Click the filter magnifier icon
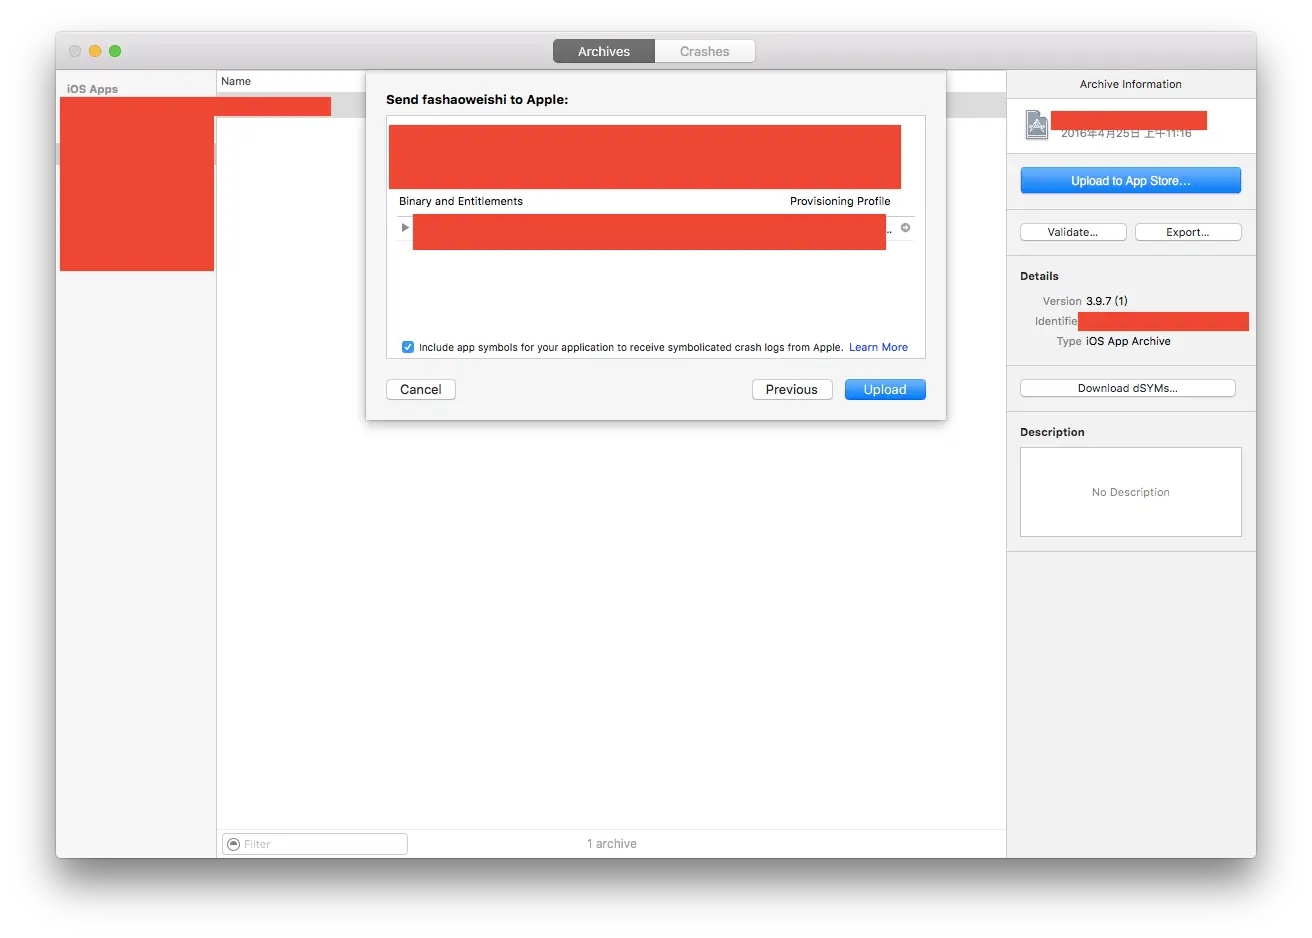 tap(233, 844)
